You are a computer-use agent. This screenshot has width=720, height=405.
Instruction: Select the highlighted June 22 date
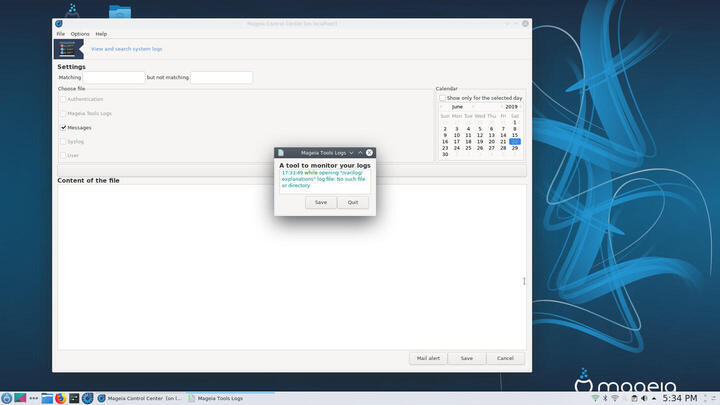click(515, 142)
